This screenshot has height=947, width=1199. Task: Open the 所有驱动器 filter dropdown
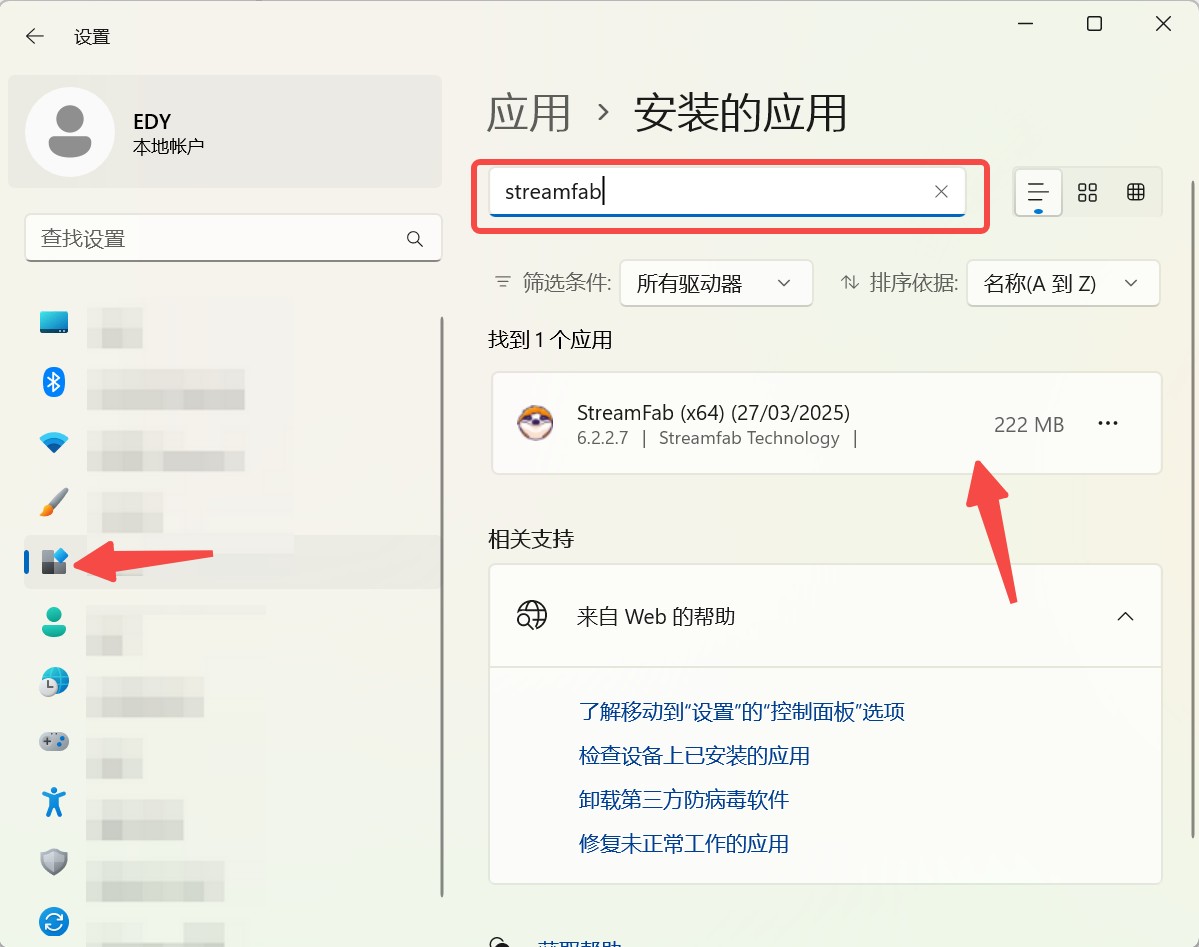716,283
